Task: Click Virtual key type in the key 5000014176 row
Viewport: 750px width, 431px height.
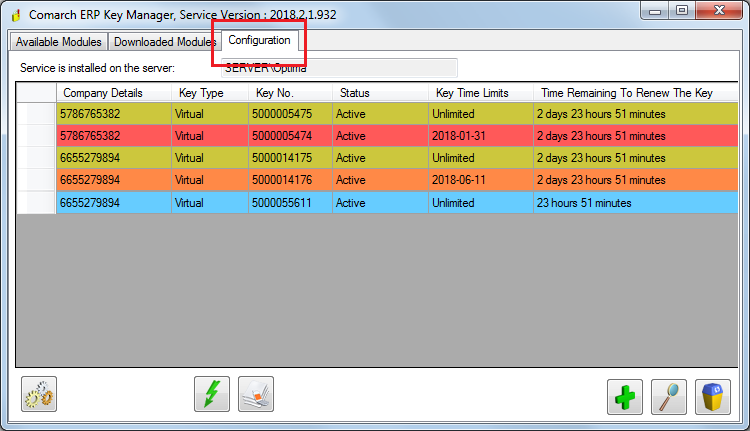Action: (210, 180)
